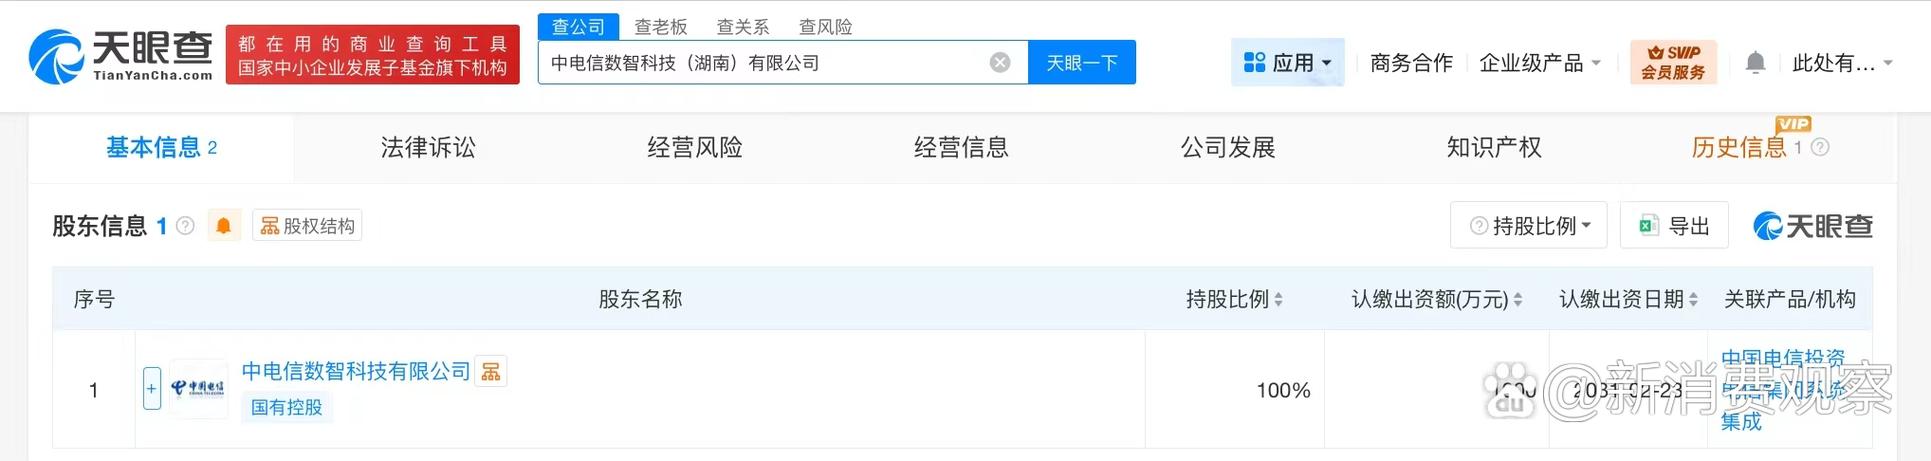
Task: Expand shareholder row with the plus button
Action: [x=152, y=388]
